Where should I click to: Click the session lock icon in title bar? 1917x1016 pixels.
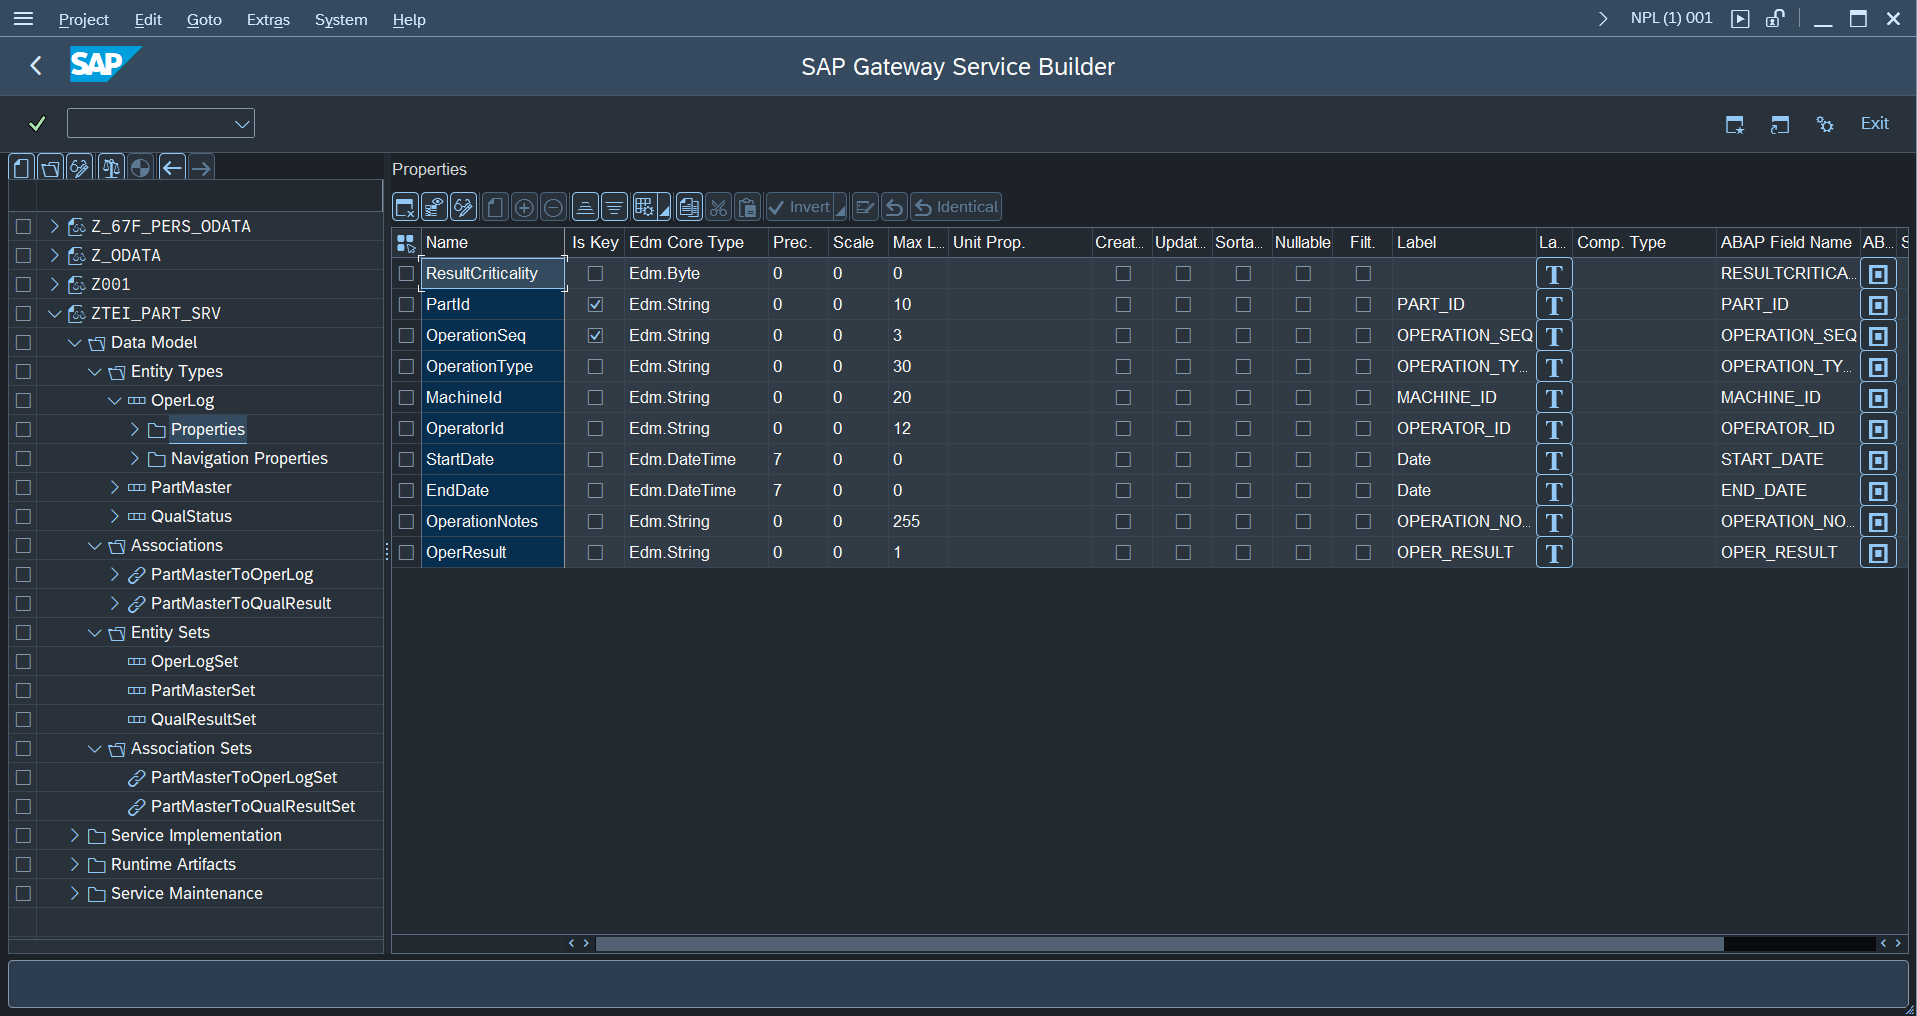coord(1775,19)
